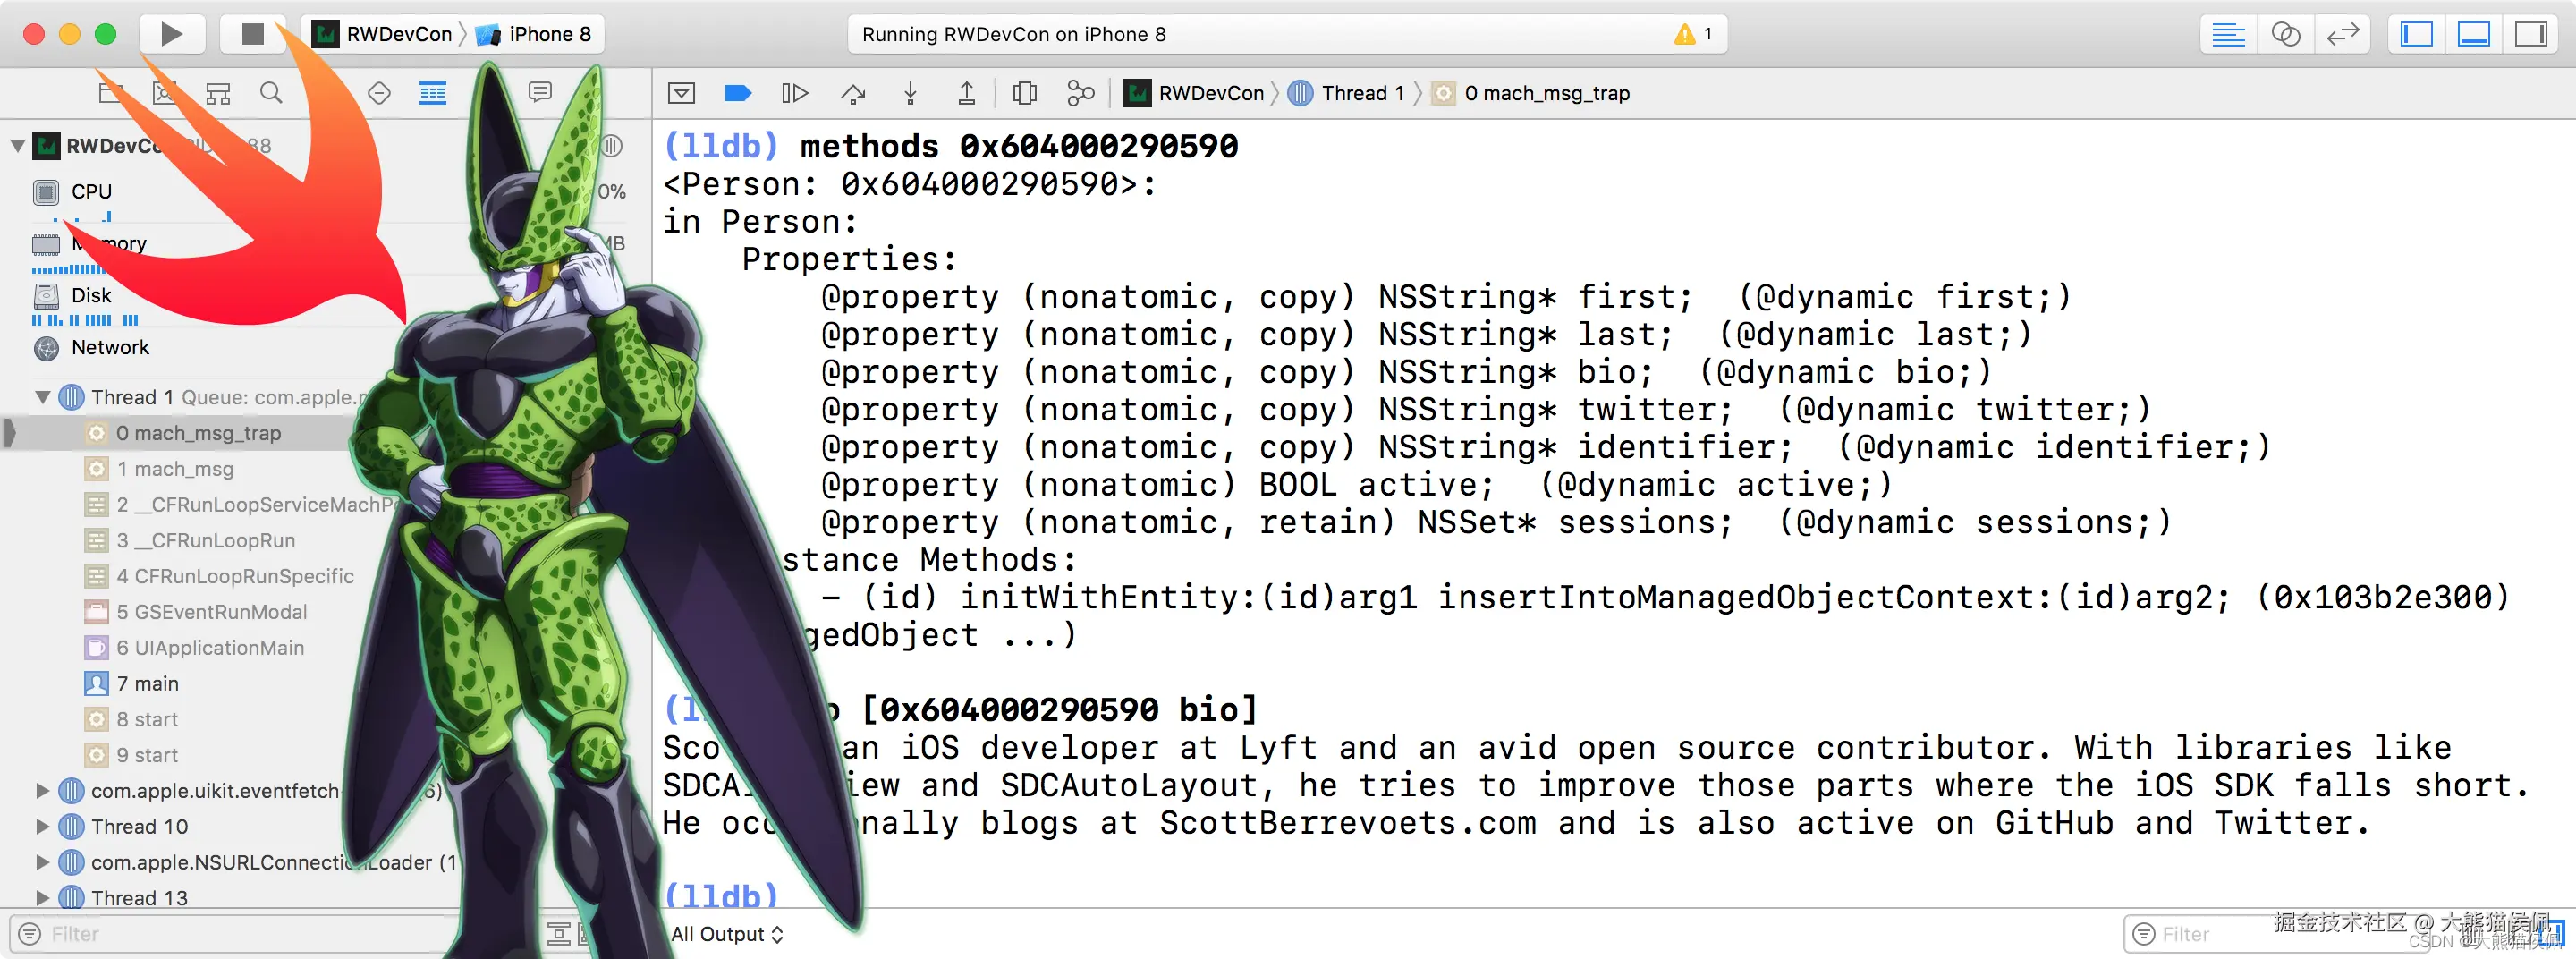Screen dimensions: 2576x959
Task: Click the Run play button
Action: 171,34
